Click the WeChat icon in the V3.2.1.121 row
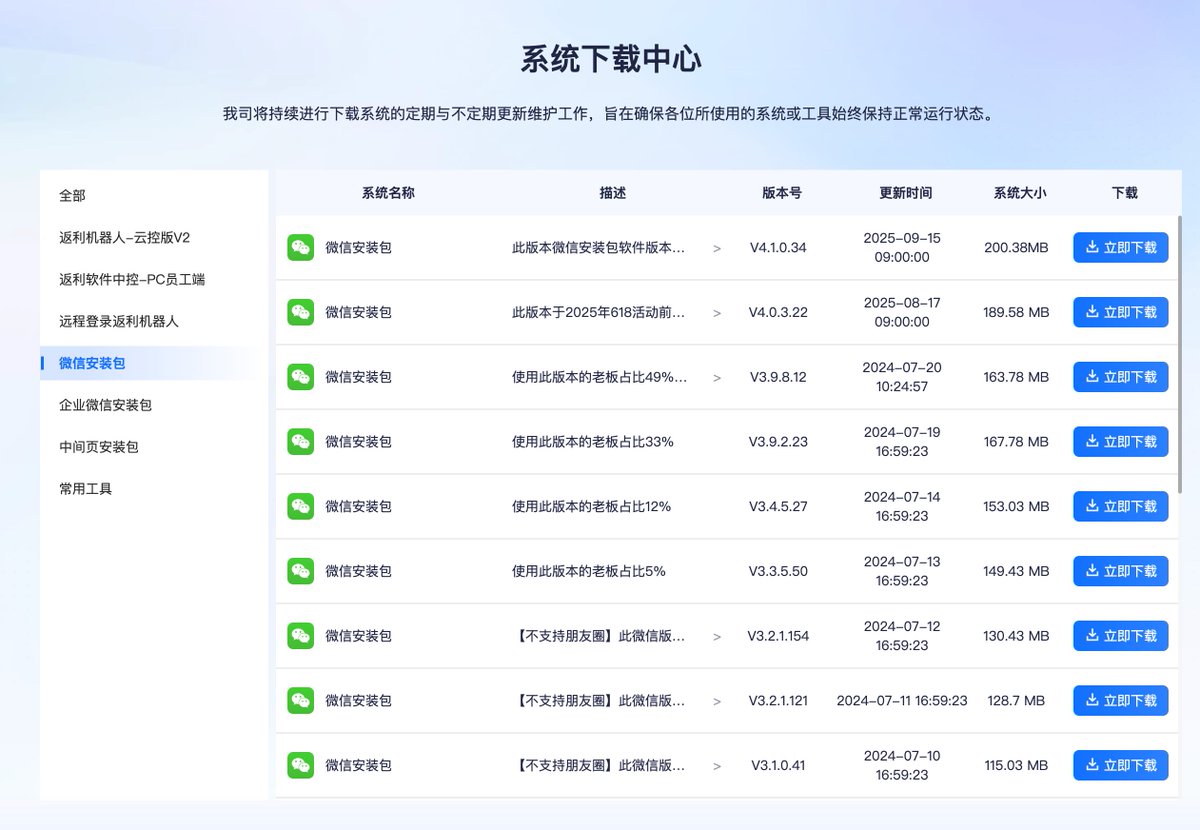The height and width of the screenshot is (830, 1200). (x=300, y=700)
